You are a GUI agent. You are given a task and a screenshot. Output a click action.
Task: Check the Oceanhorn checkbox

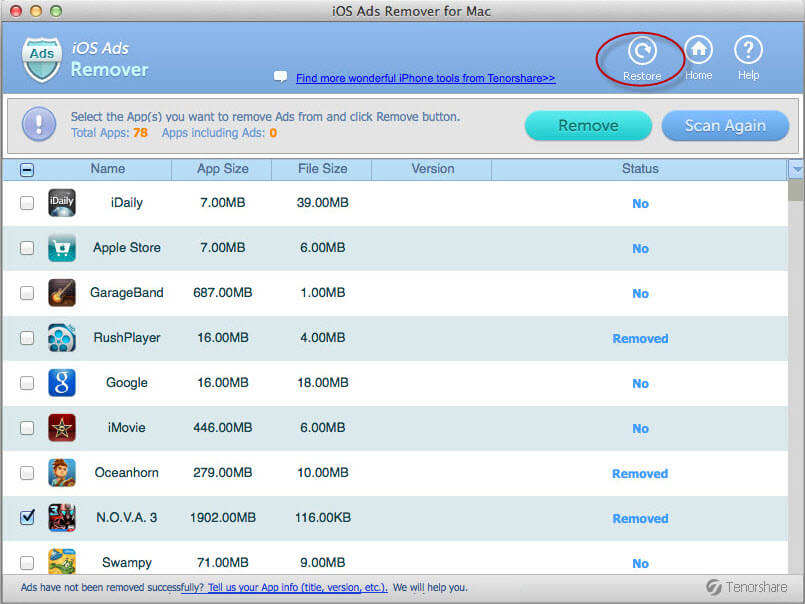27,473
